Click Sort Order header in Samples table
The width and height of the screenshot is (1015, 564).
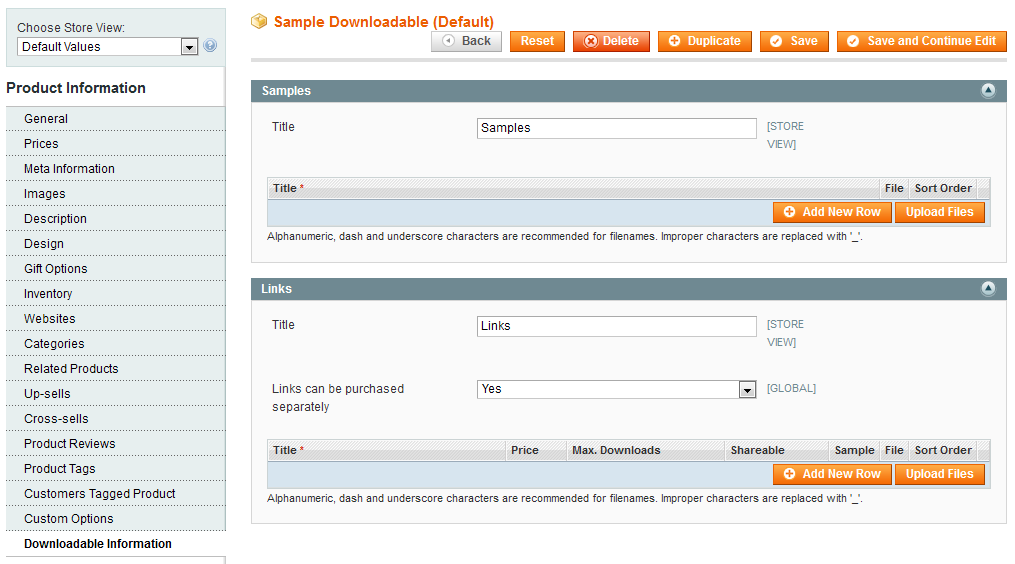point(942,188)
